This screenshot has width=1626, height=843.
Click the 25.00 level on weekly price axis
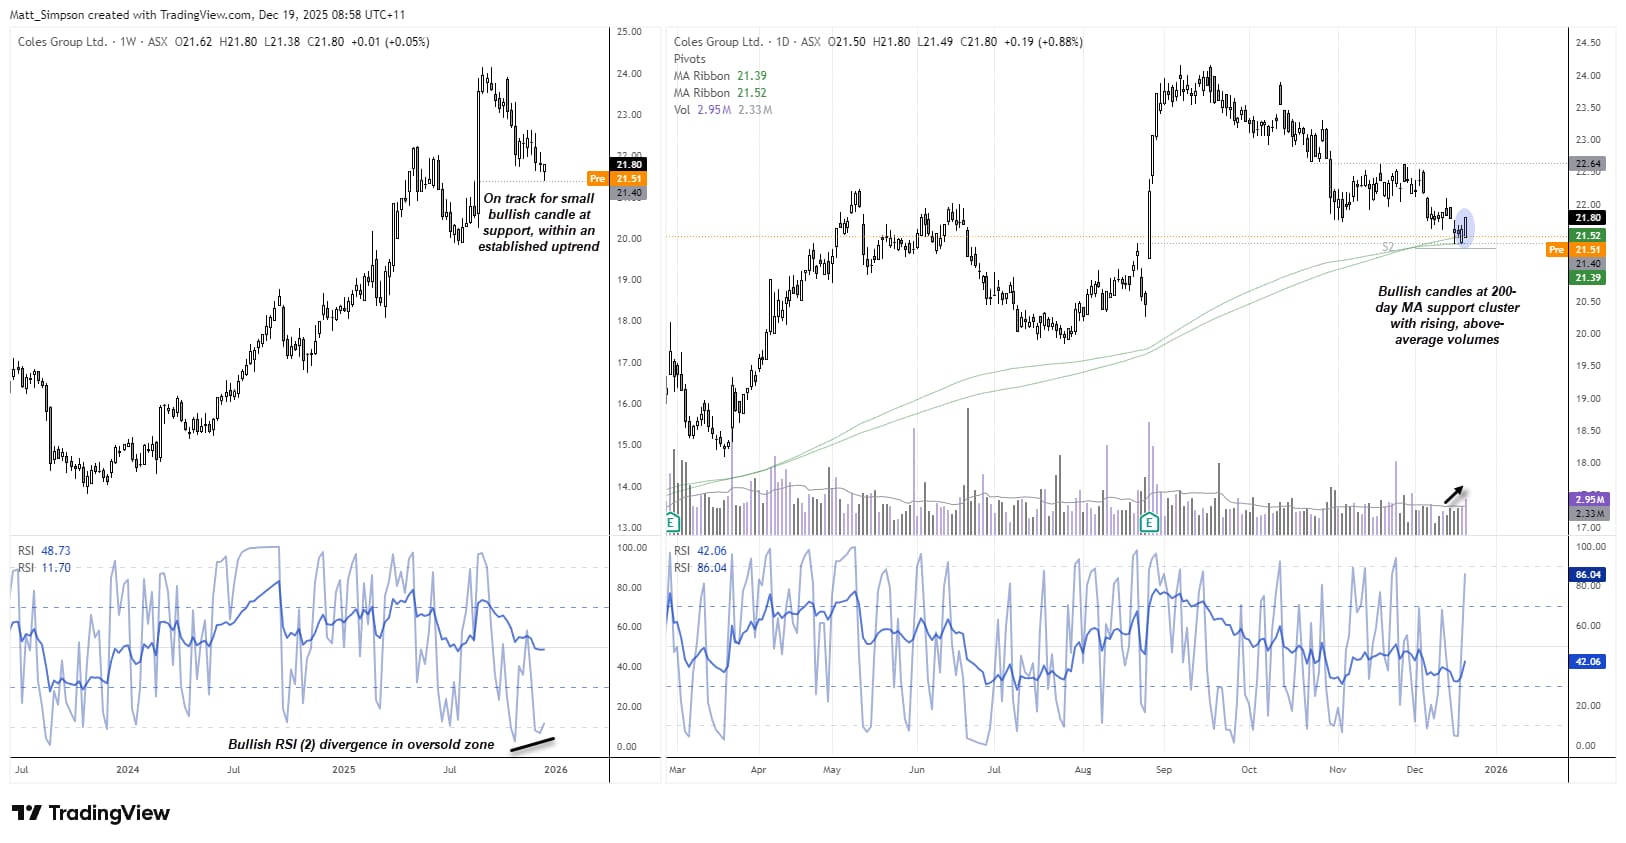click(629, 32)
